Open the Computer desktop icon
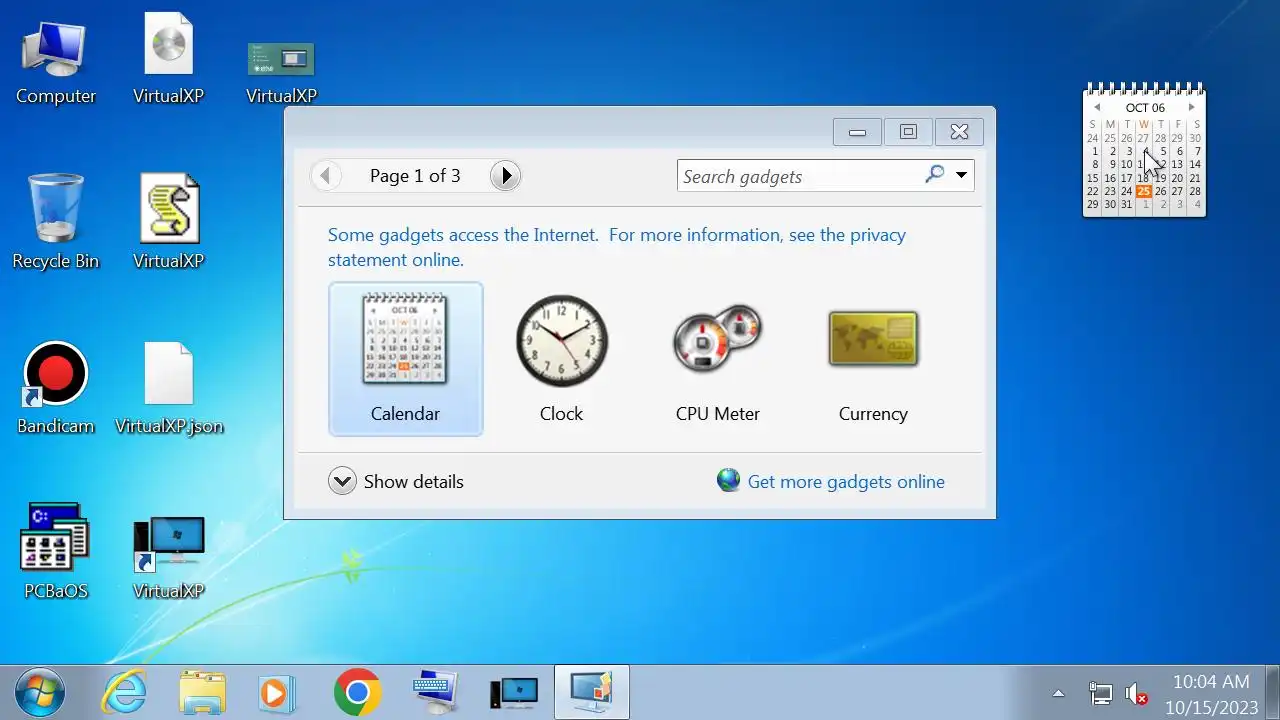 point(56,60)
